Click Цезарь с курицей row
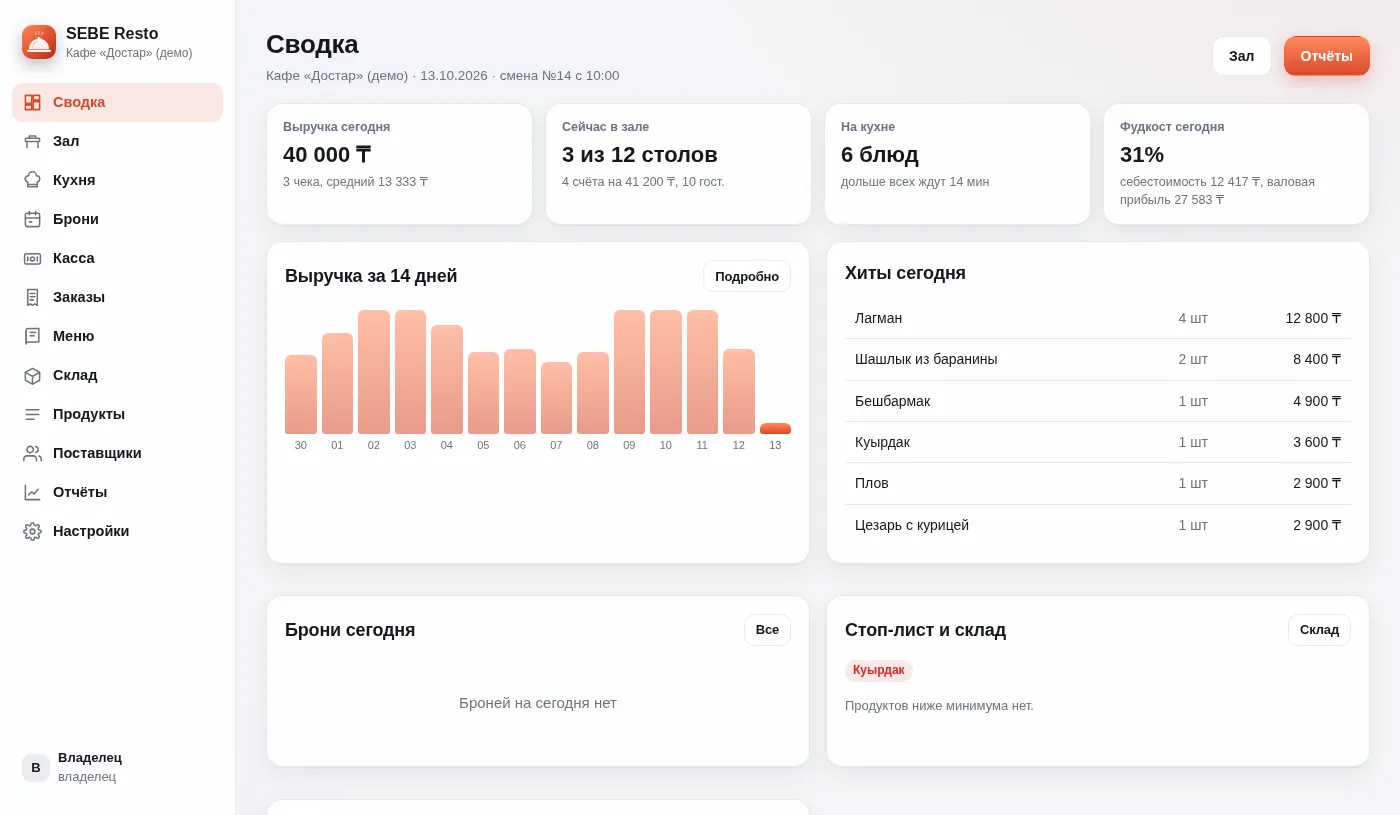1400x815 pixels. point(1098,525)
